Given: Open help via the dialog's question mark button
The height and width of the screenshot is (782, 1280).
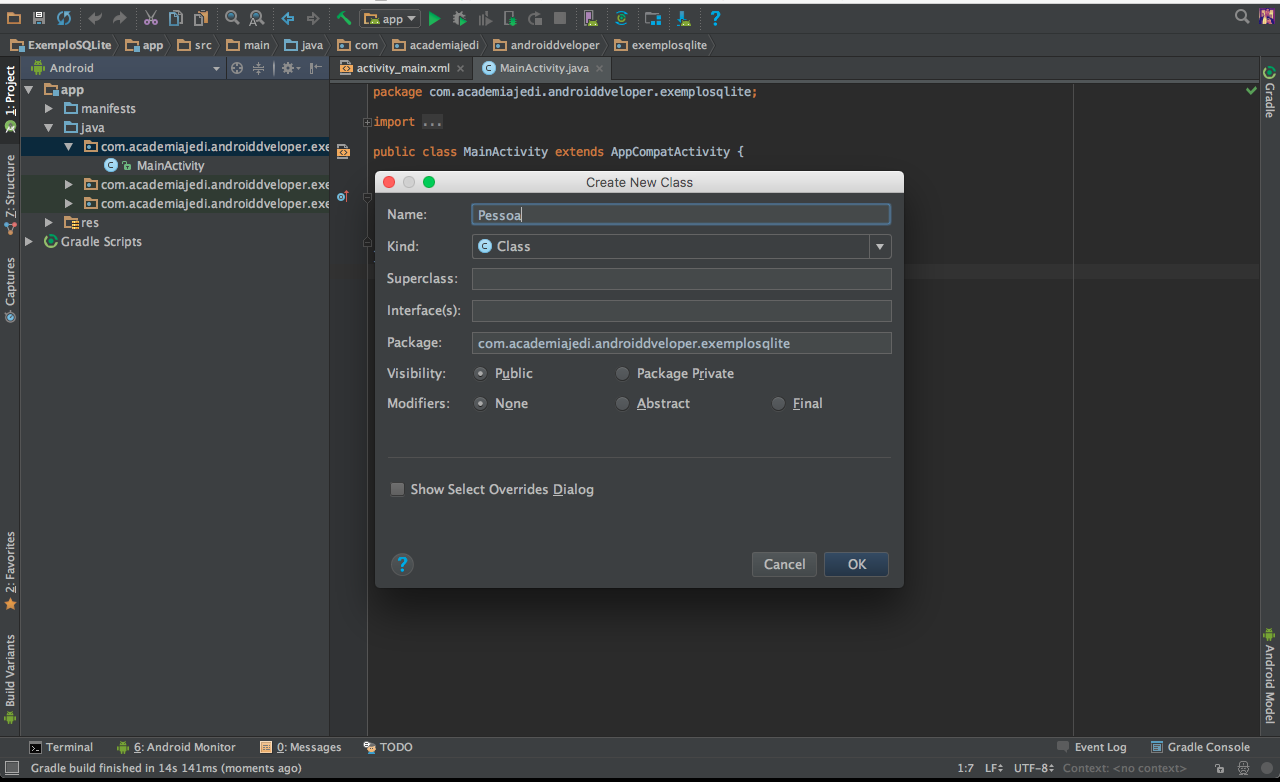Looking at the screenshot, I should click(401, 564).
